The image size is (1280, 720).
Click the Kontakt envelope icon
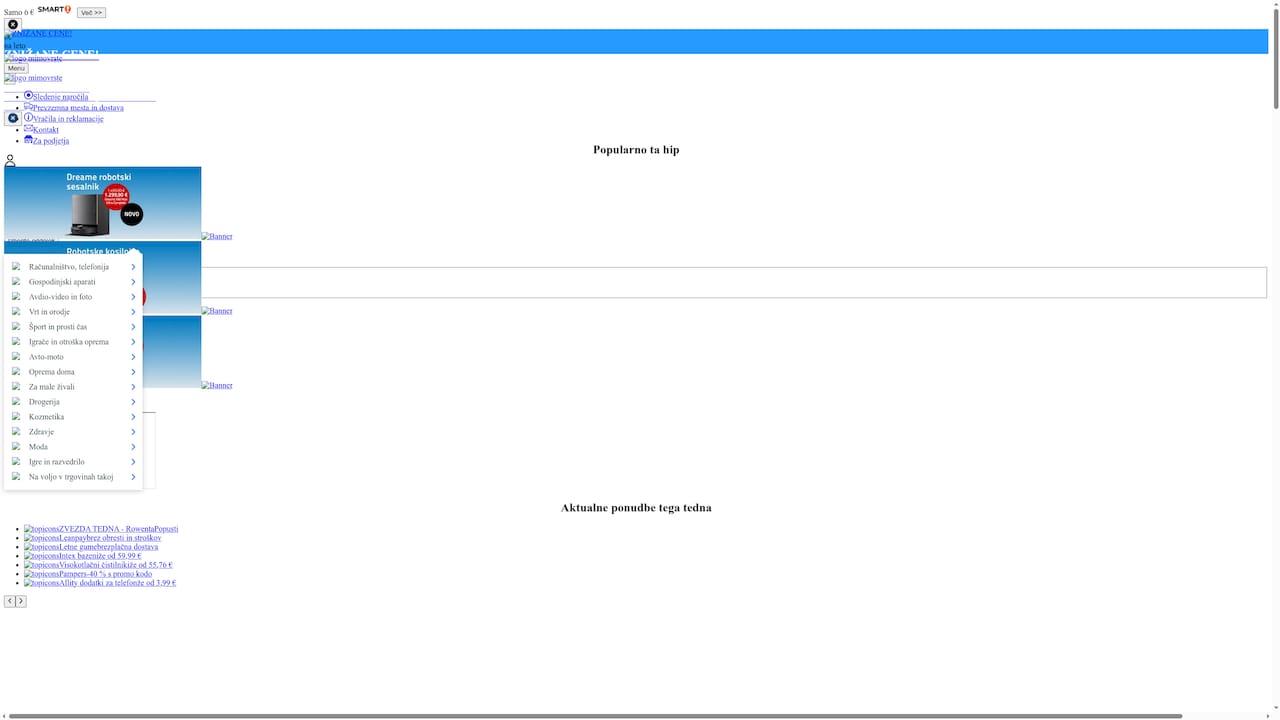(x=28, y=129)
